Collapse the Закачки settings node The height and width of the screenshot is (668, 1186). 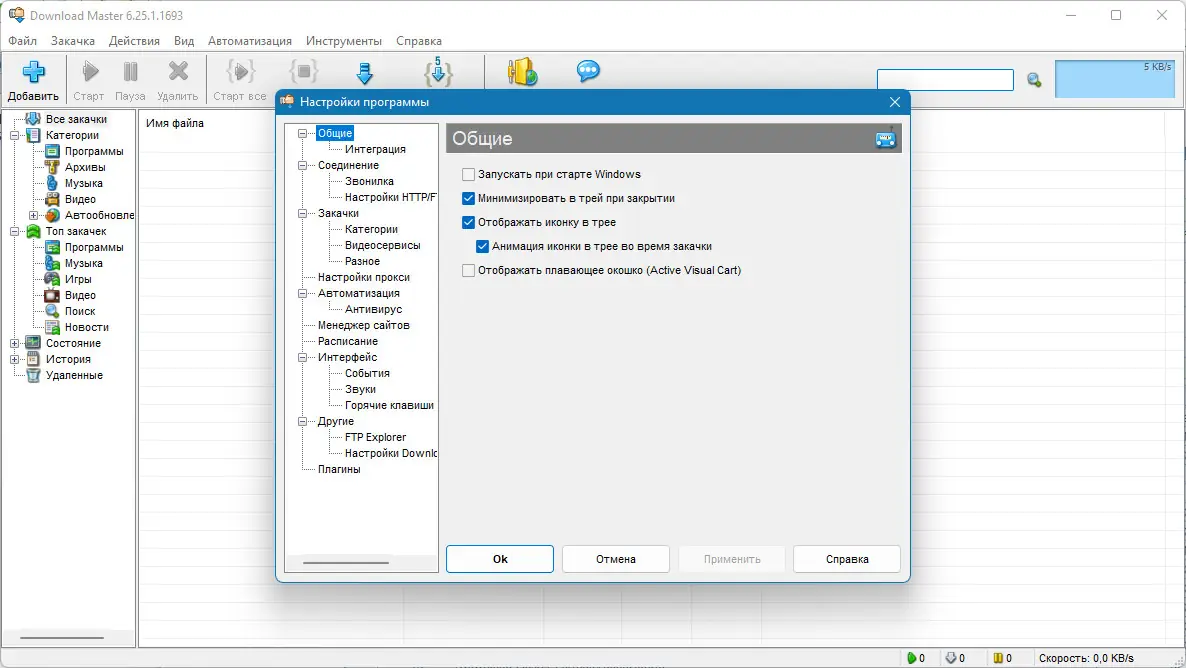click(303, 213)
